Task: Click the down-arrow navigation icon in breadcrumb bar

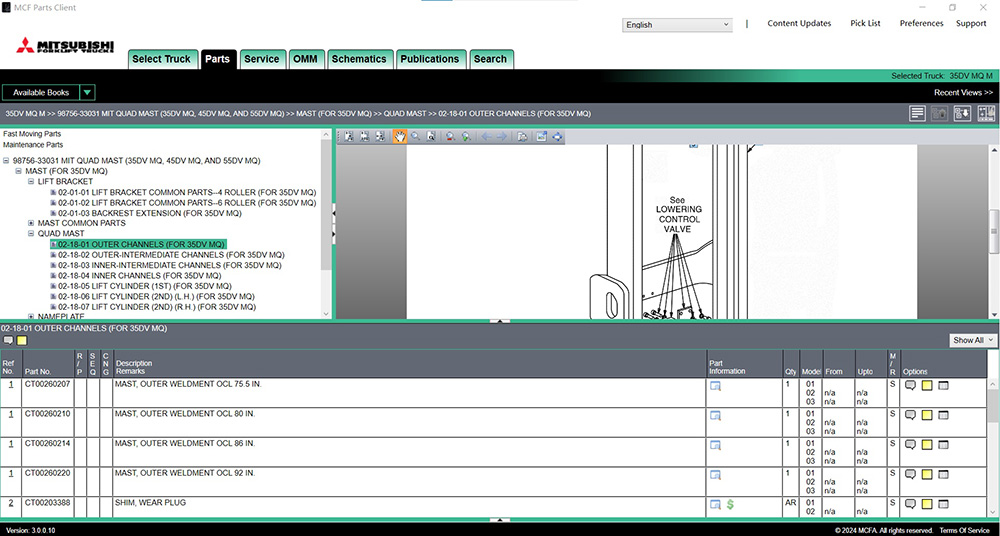Action: [x=962, y=114]
